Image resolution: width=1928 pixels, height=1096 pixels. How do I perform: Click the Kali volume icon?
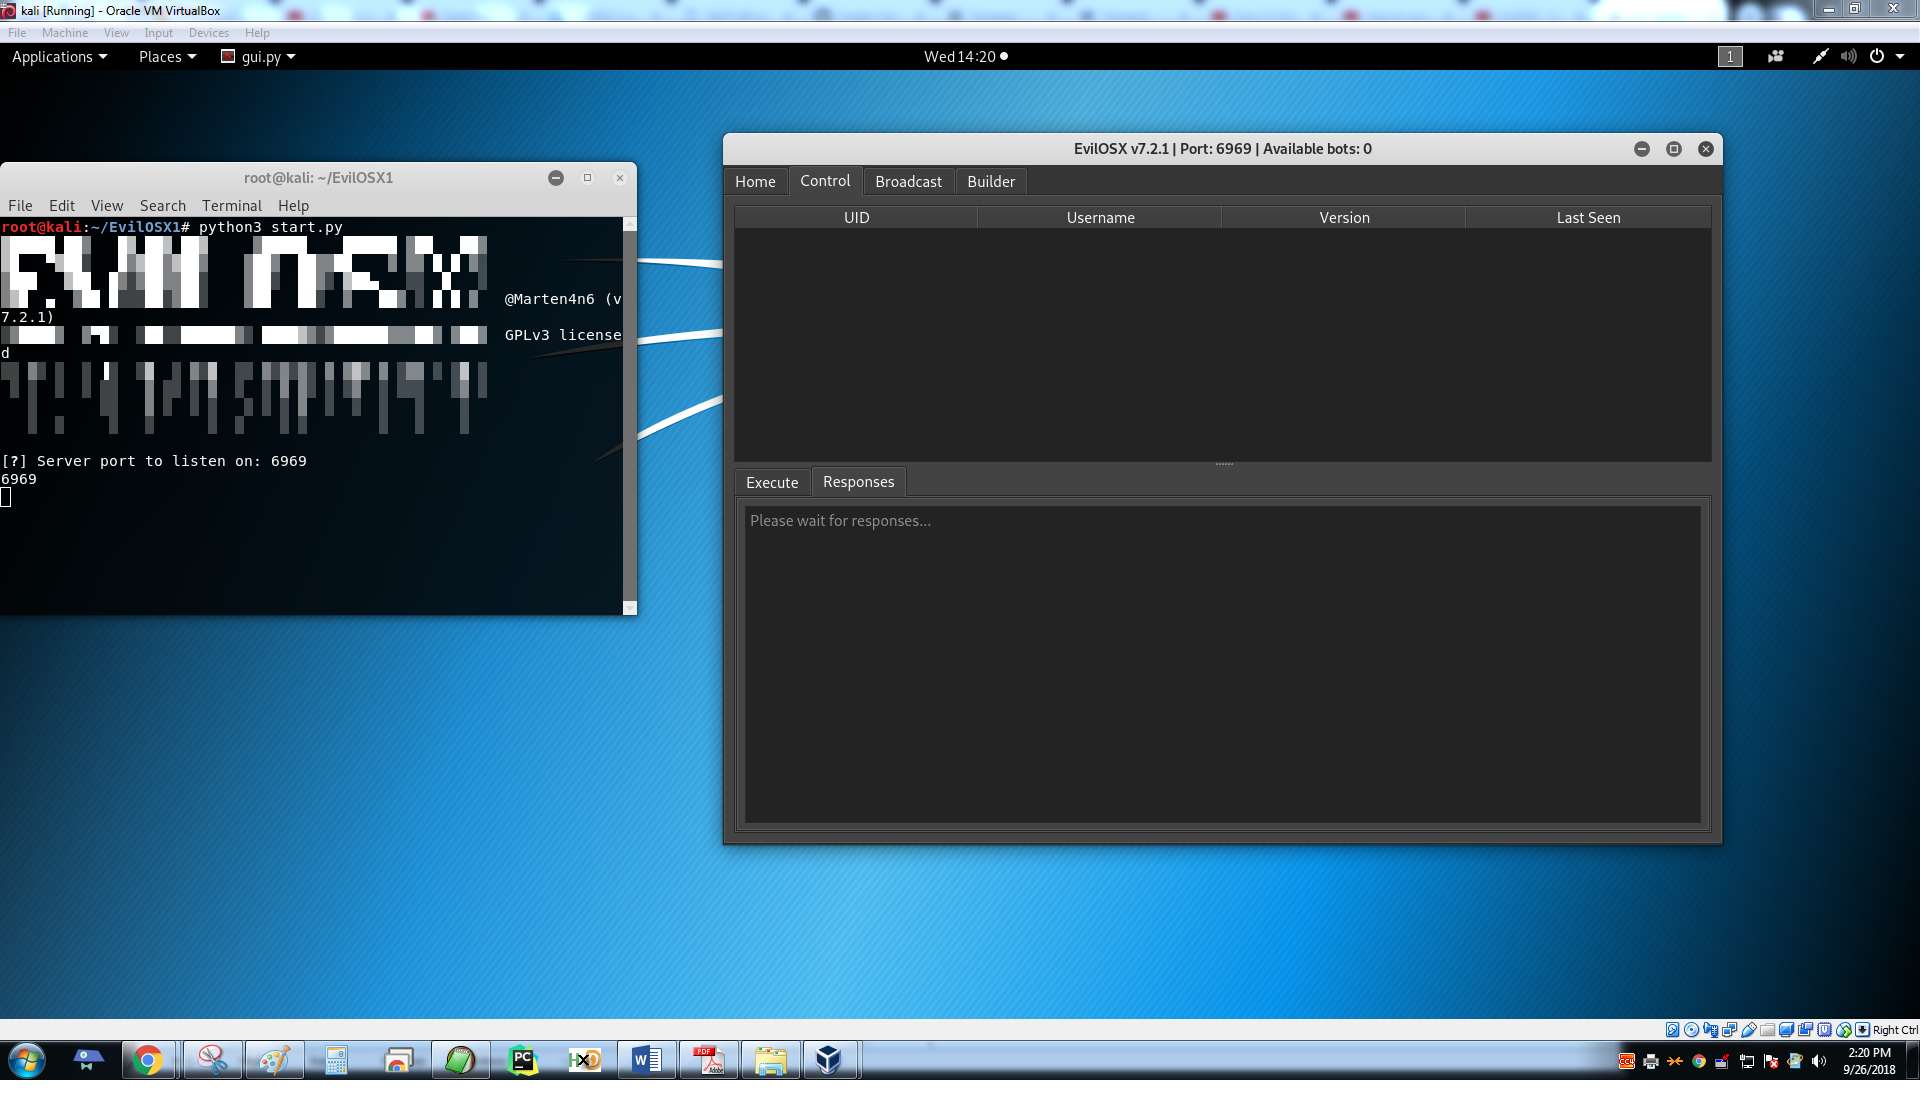(1848, 57)
